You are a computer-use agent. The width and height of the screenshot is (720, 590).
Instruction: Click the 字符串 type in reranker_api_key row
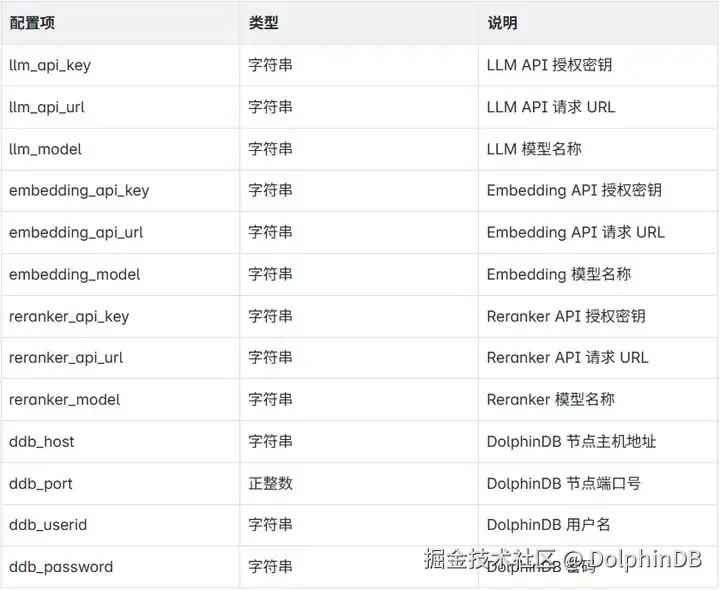pos(270,316)
